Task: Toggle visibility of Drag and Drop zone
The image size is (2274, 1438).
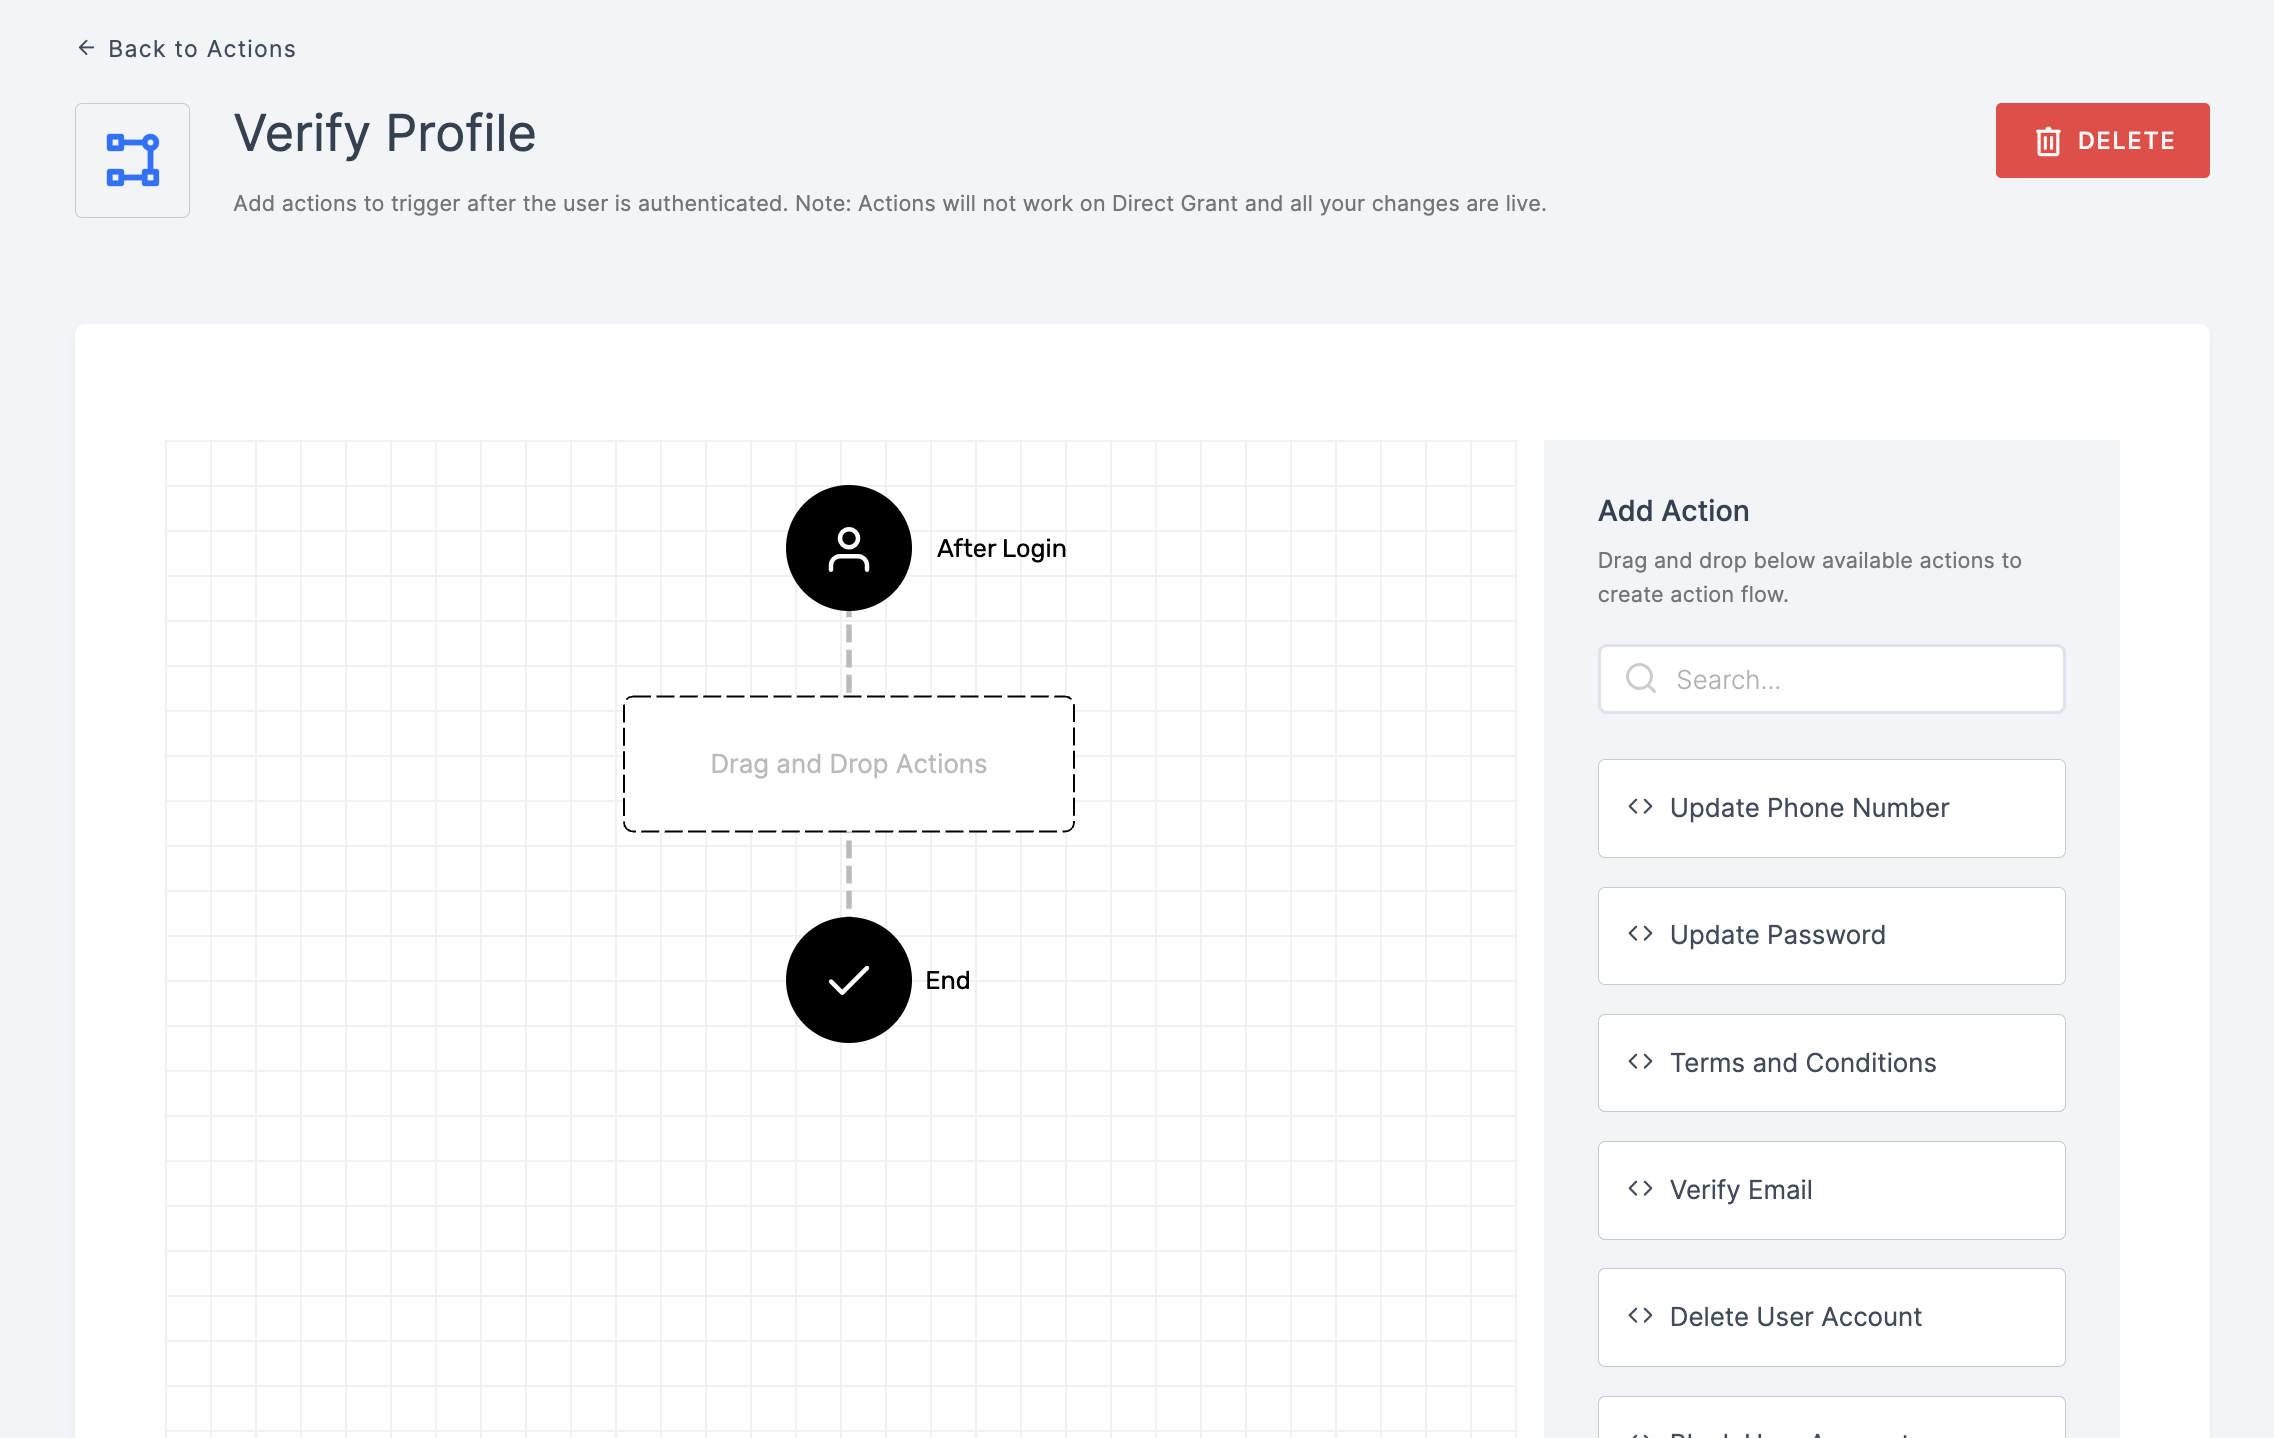Action: pyautogui.click(x=846, y=764)
